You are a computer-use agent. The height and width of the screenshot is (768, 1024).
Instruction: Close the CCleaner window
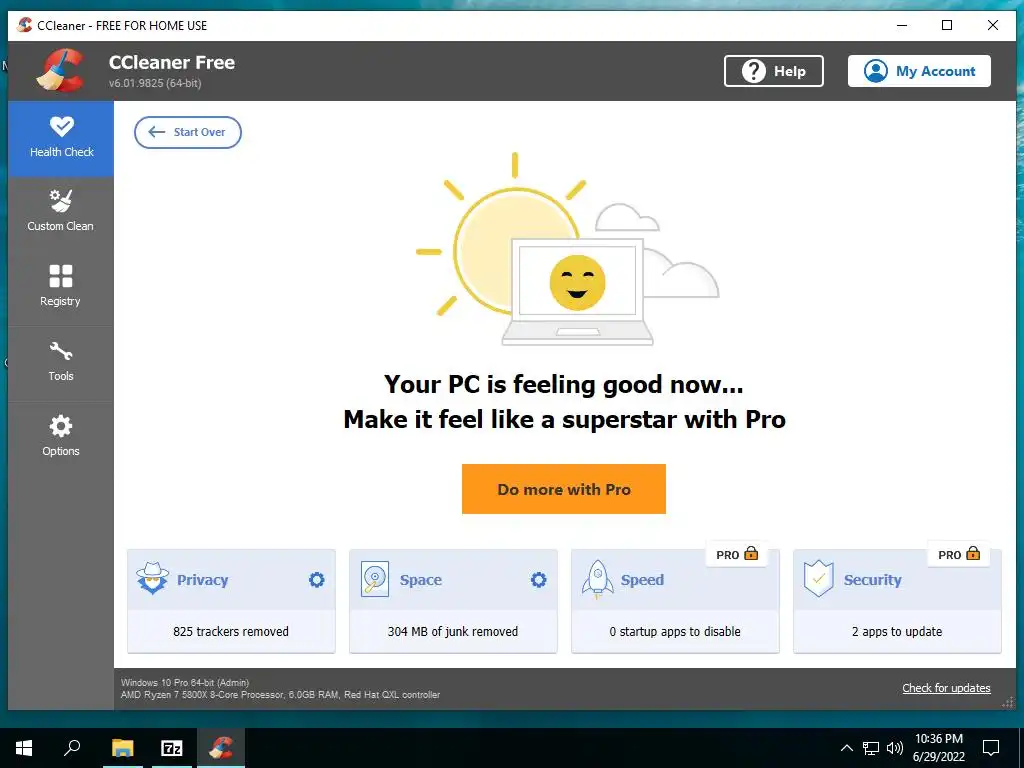[x=993, y=25]
